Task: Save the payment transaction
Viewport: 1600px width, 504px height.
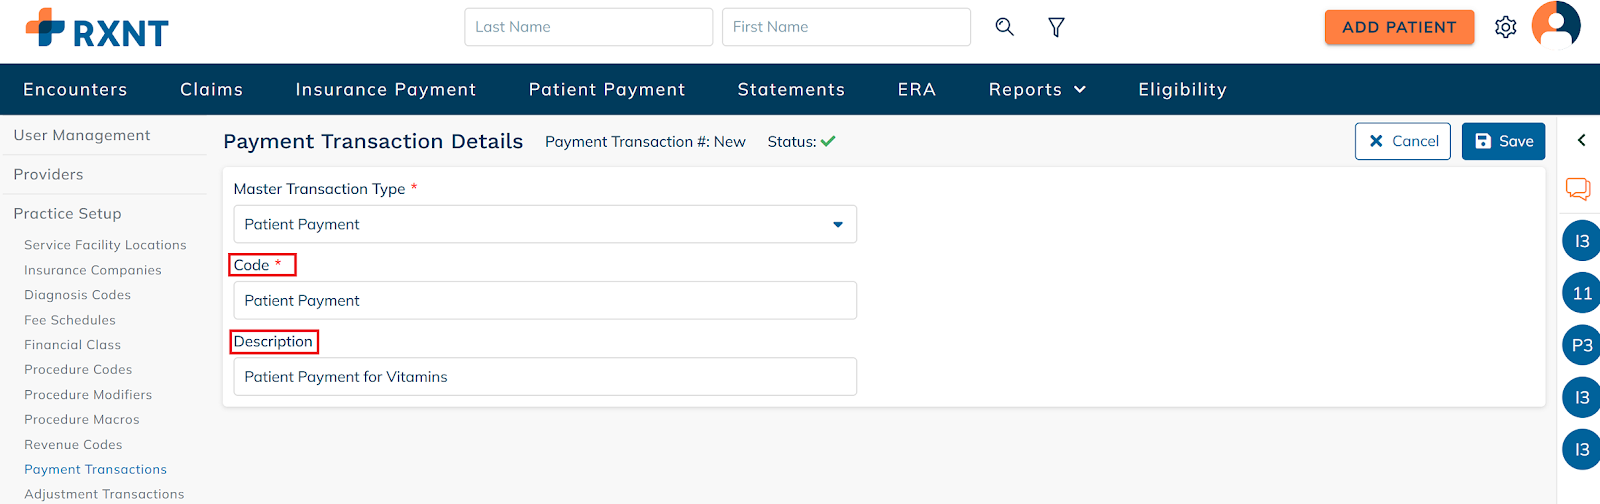Action: tap(1503, 142)
